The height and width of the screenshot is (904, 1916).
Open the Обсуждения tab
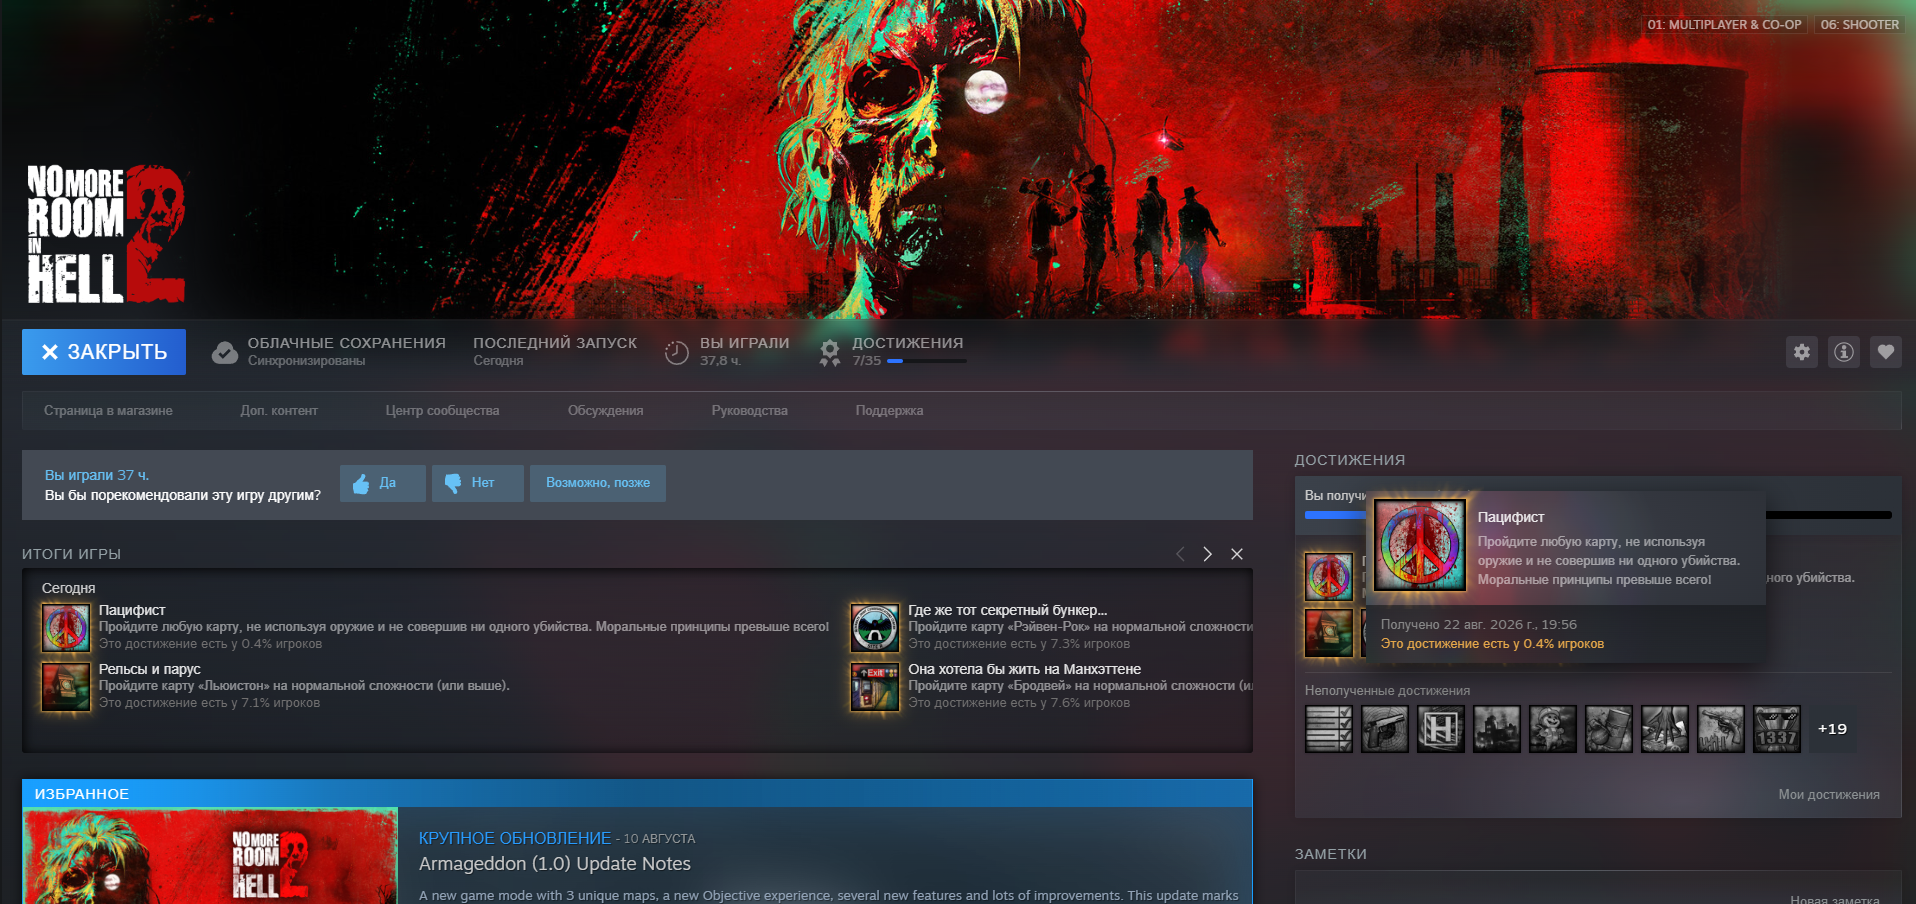606,411
